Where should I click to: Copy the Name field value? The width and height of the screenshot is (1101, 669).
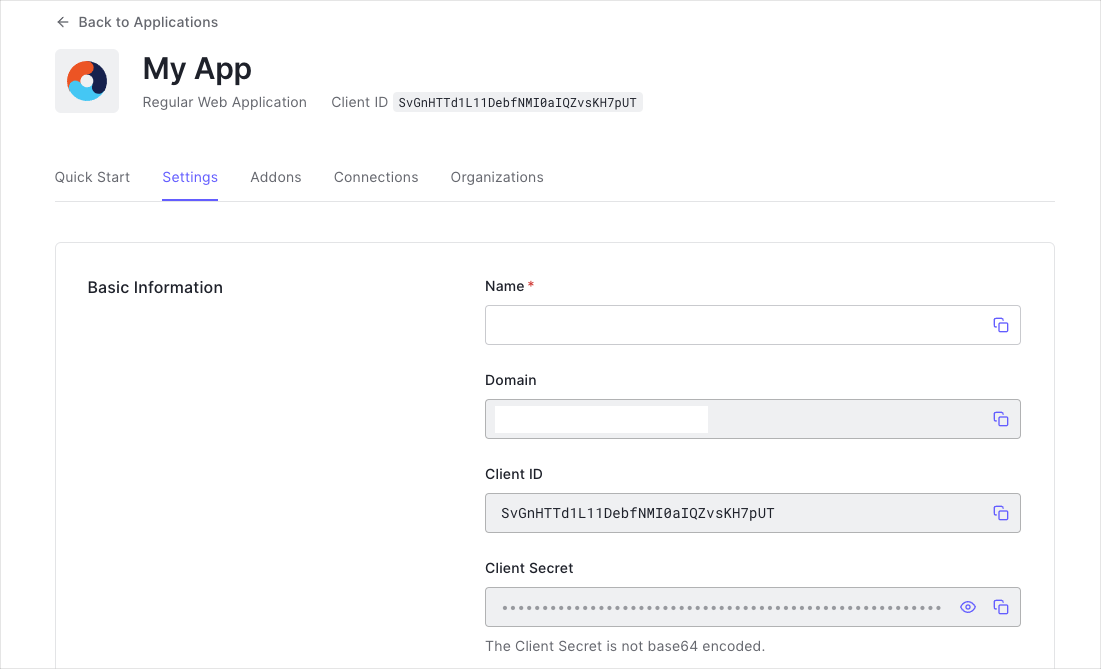(x=1001, y=324)
